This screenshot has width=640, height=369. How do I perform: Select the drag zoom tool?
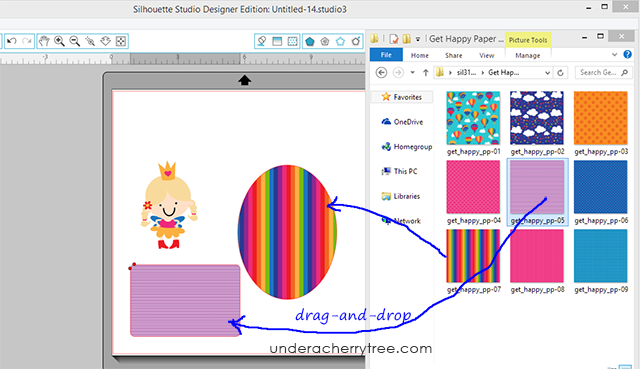[106, 41]
